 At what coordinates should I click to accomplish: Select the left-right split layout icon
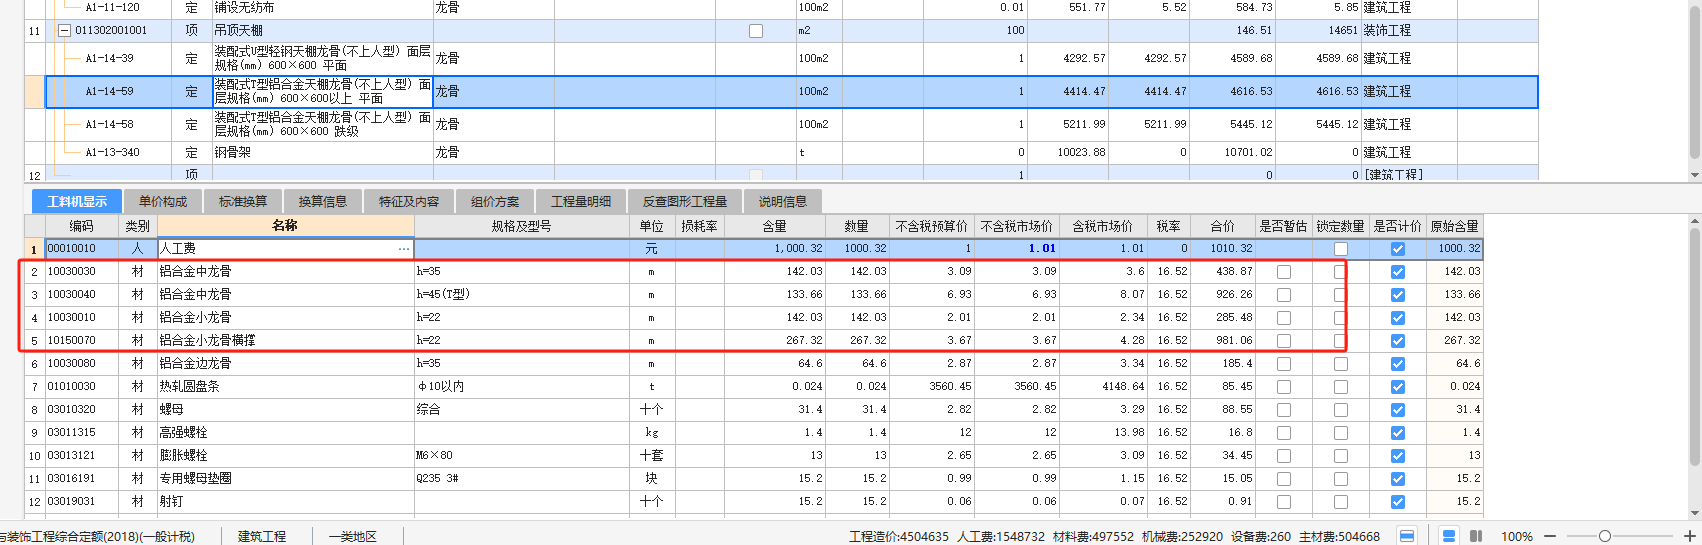[x=1476, y=536]
